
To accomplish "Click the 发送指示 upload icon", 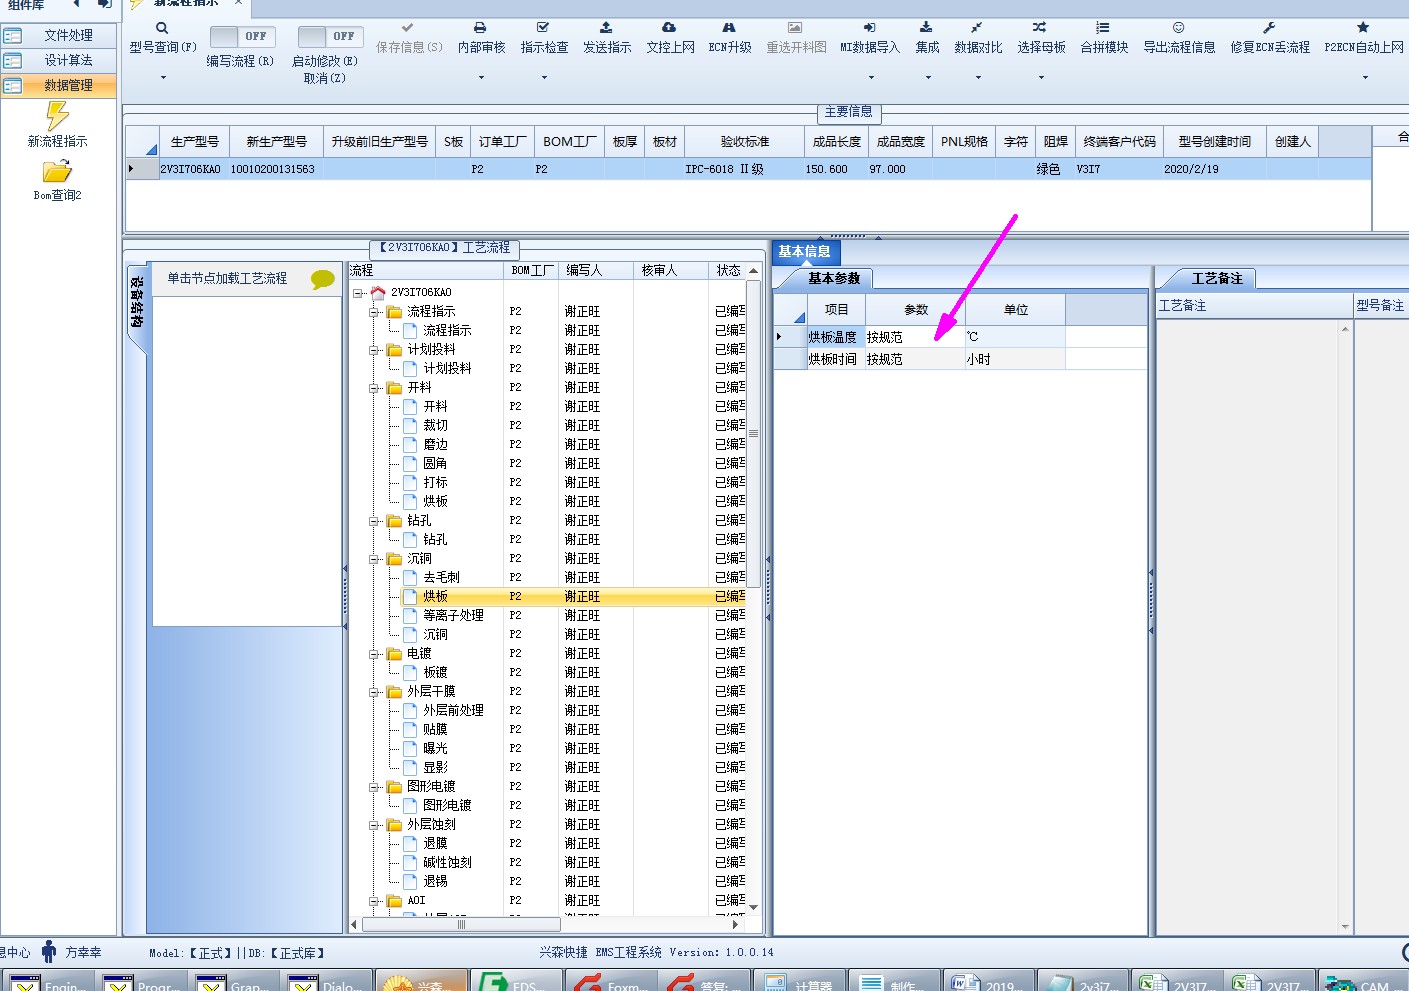I will (x=606, y=28).
